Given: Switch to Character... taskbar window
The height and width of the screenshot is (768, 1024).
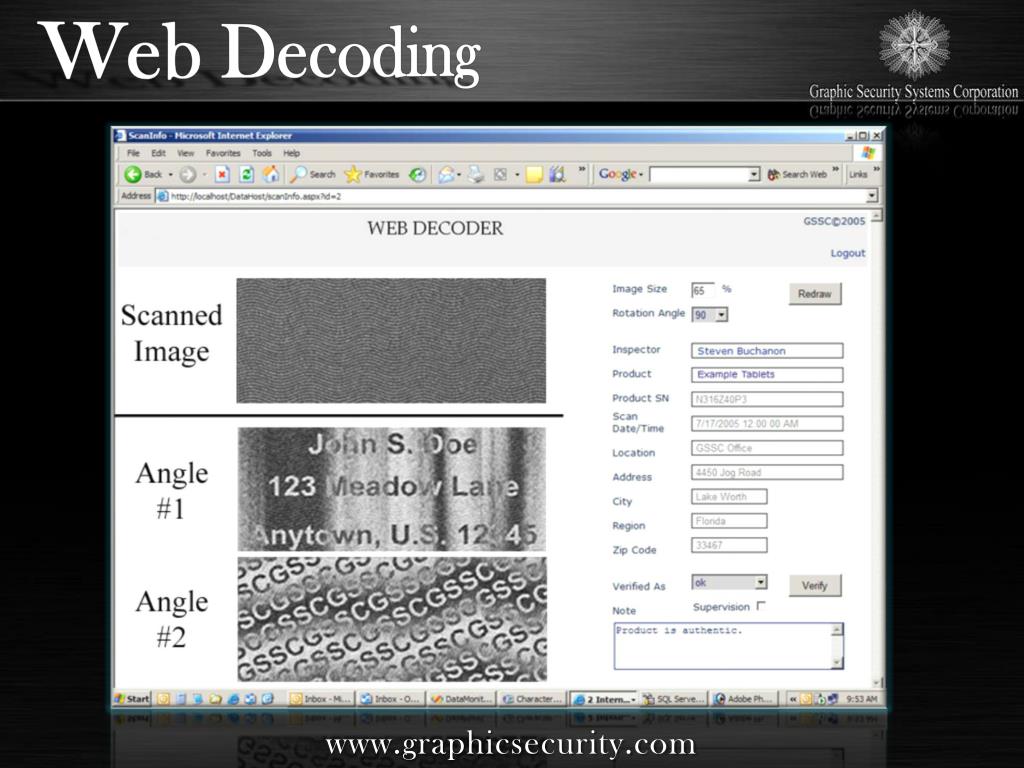Looking at the screenshot, I should coord(532,699).
